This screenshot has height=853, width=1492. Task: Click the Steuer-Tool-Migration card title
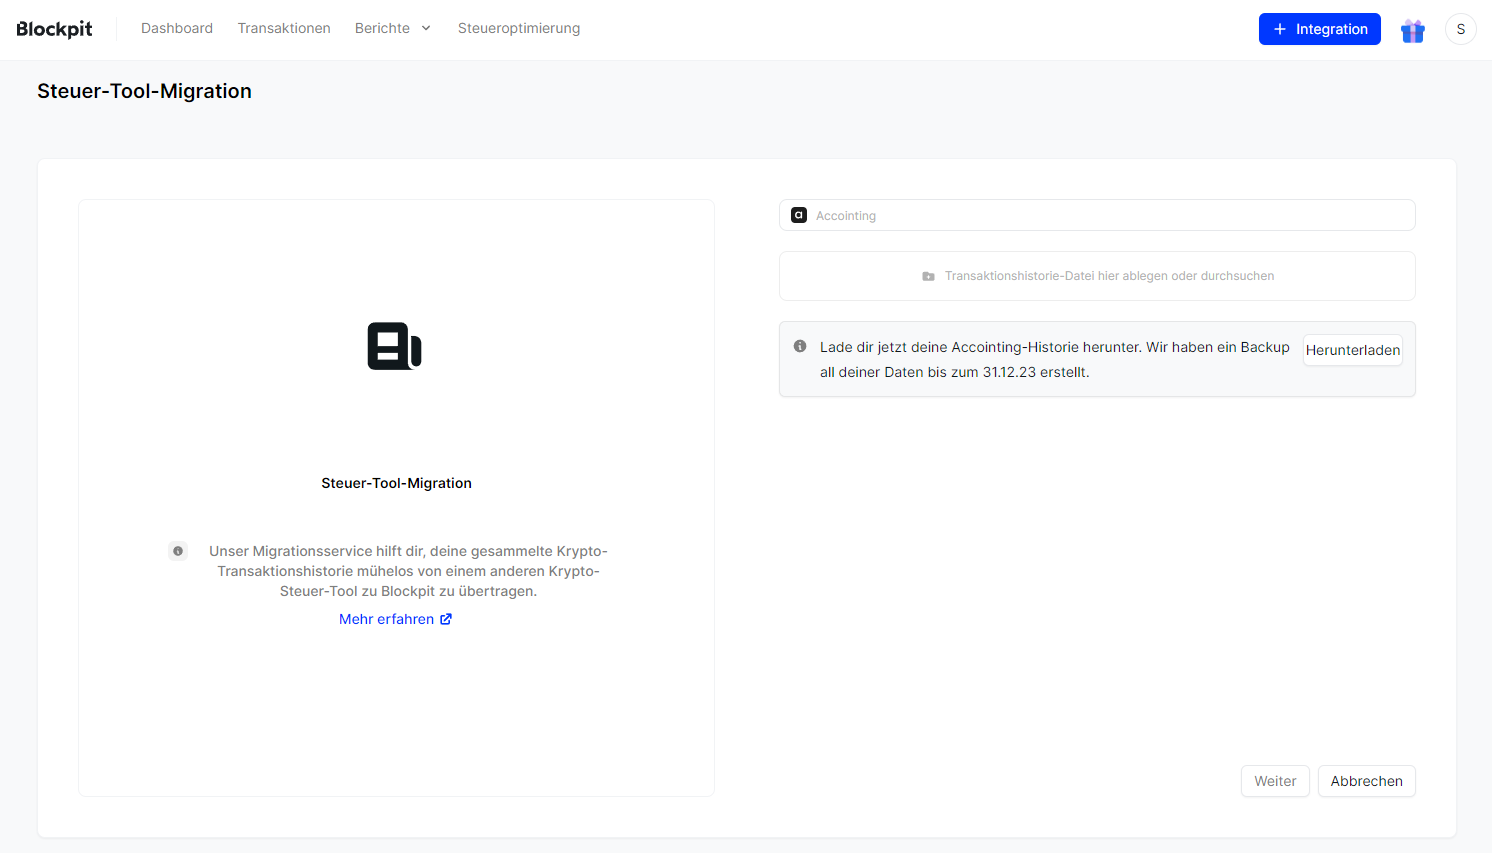396,483
